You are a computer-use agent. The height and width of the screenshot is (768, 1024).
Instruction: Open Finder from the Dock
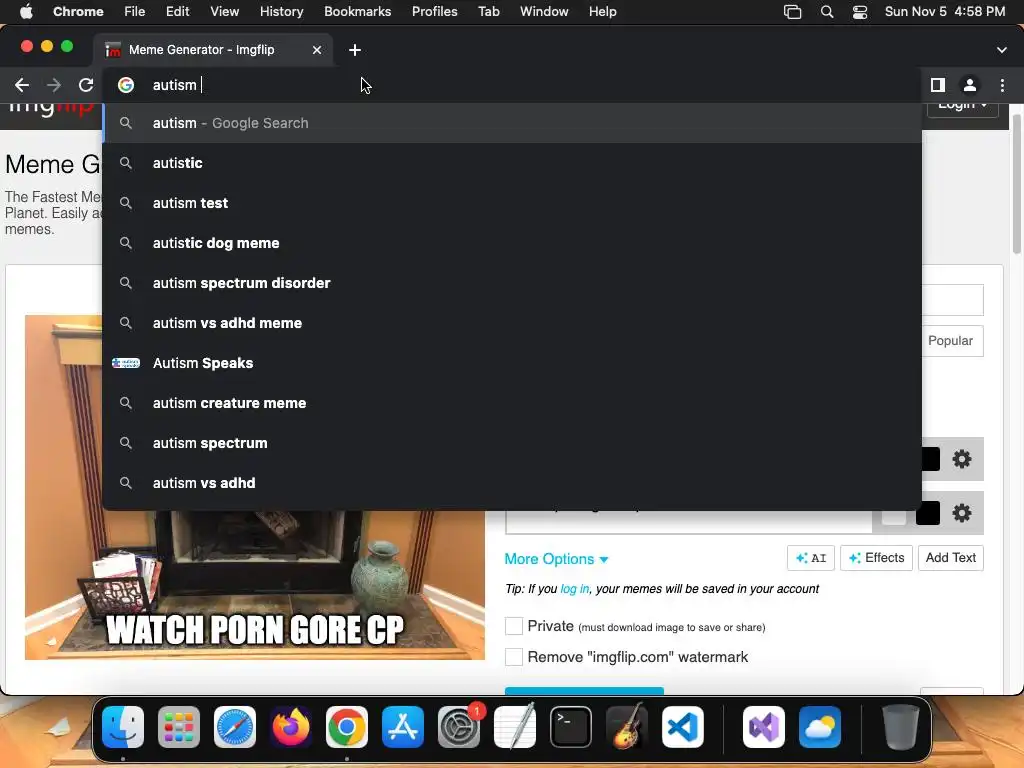pyautogui.click(x=123, y=727)
